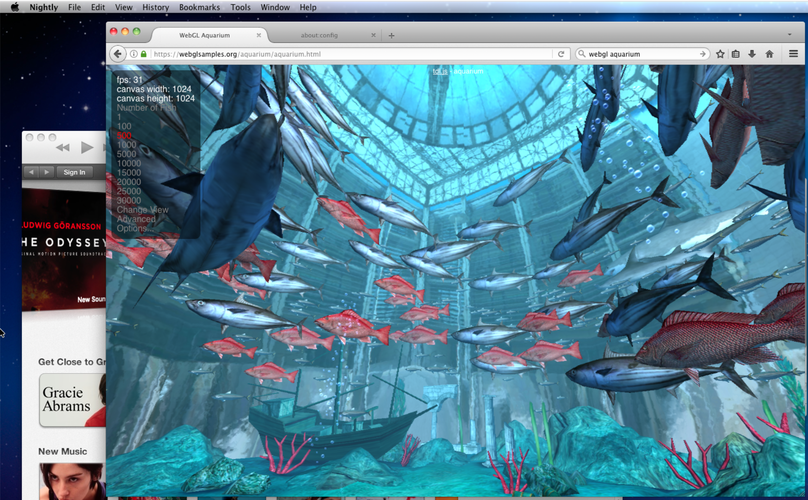Open the list all tabs dropdown arrow
The image size is (808, 500).
click(x=789, y=35)
